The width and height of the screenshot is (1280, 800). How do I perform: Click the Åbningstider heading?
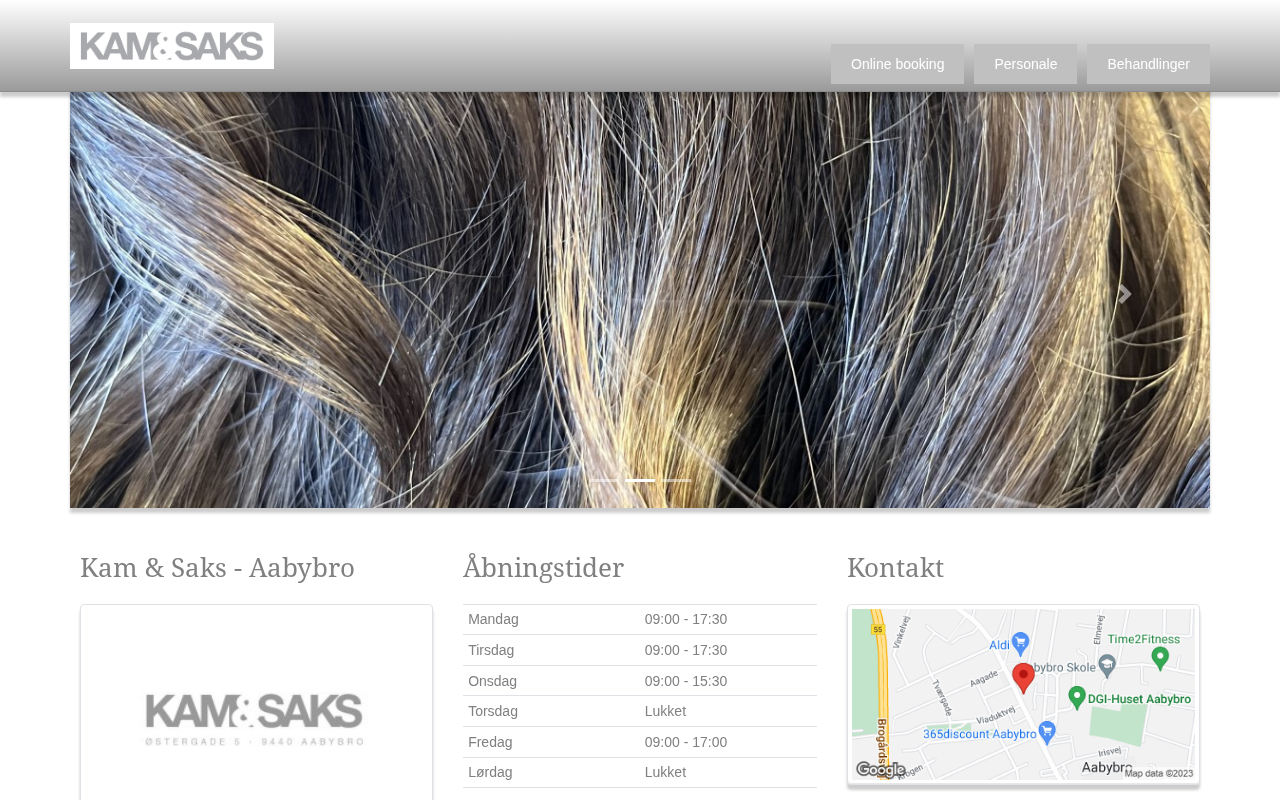pos(543,568)
